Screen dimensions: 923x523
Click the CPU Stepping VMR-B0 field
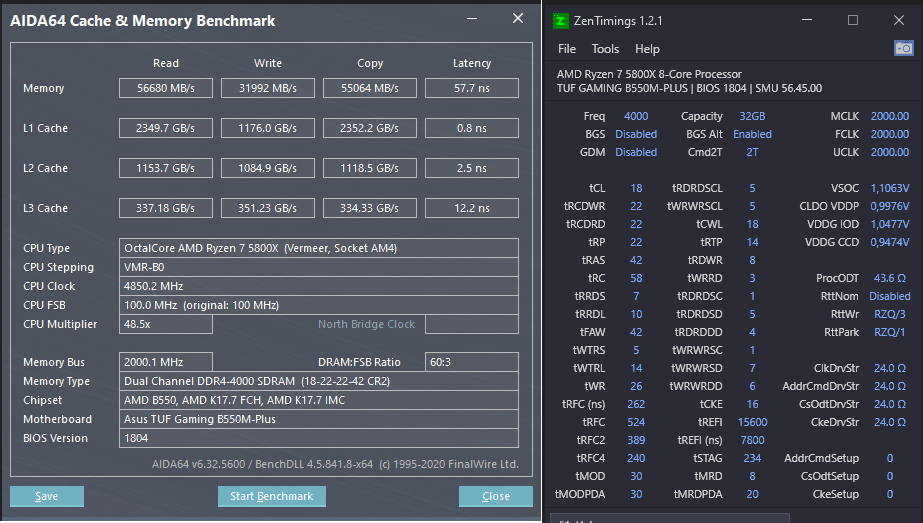[x=319, y=267]
